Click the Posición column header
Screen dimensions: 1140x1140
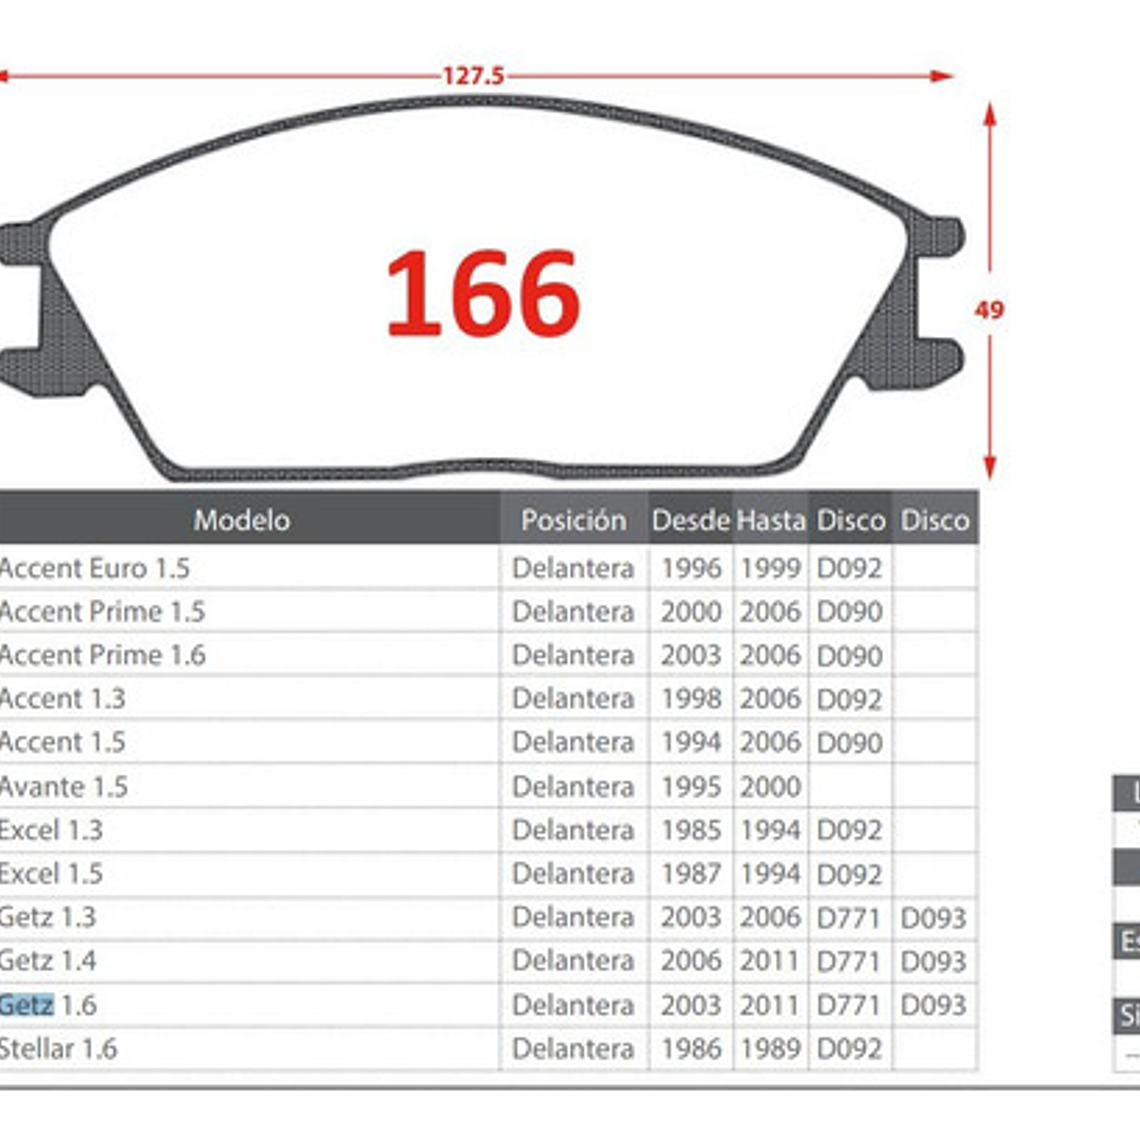573,520
